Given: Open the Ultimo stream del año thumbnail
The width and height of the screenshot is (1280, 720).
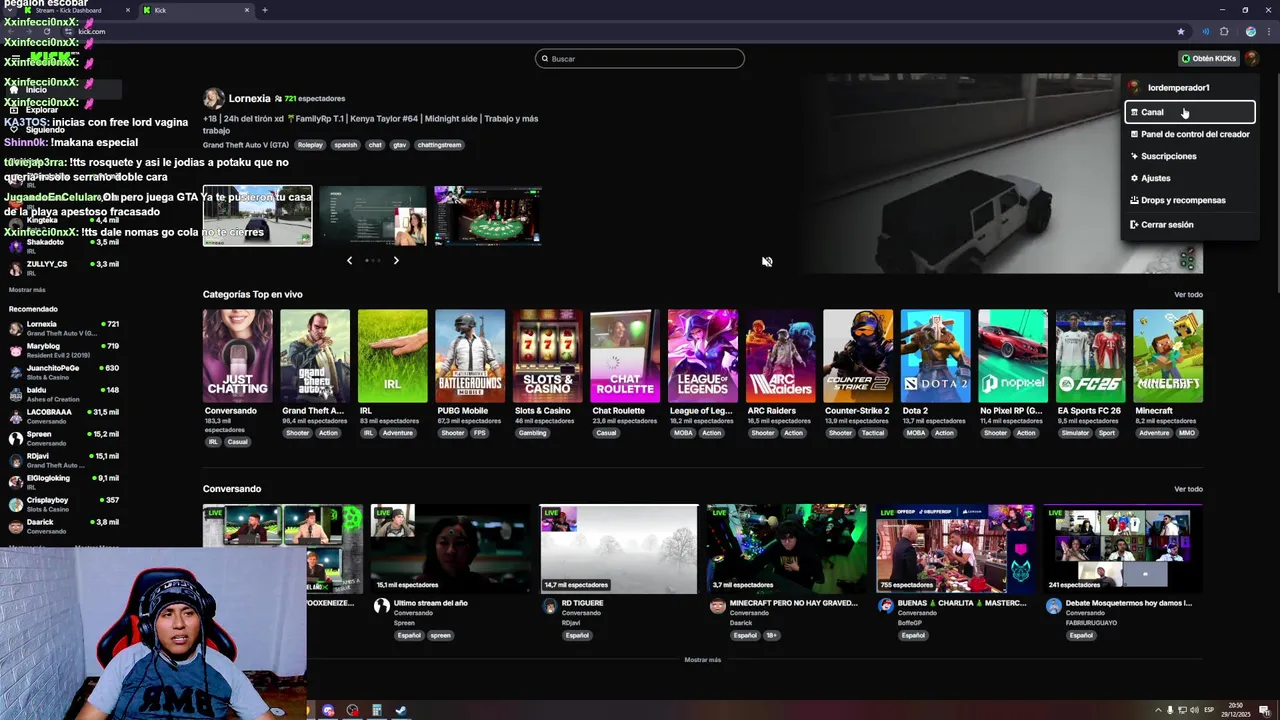Looking at the screenshot, I should pos(450,549).
